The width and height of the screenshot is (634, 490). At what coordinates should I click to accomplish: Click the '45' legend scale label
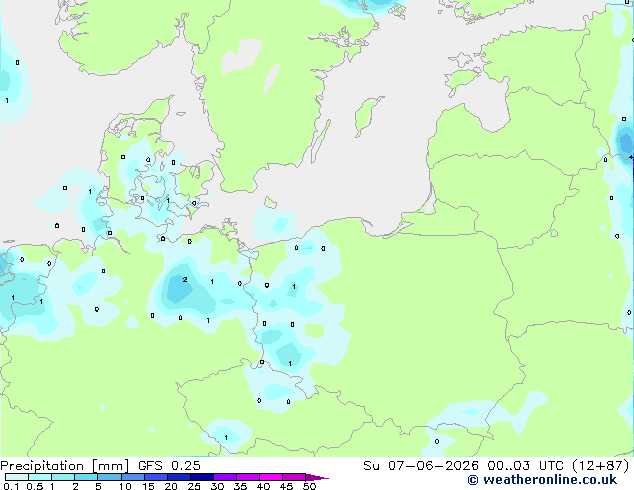pos(286,486)
